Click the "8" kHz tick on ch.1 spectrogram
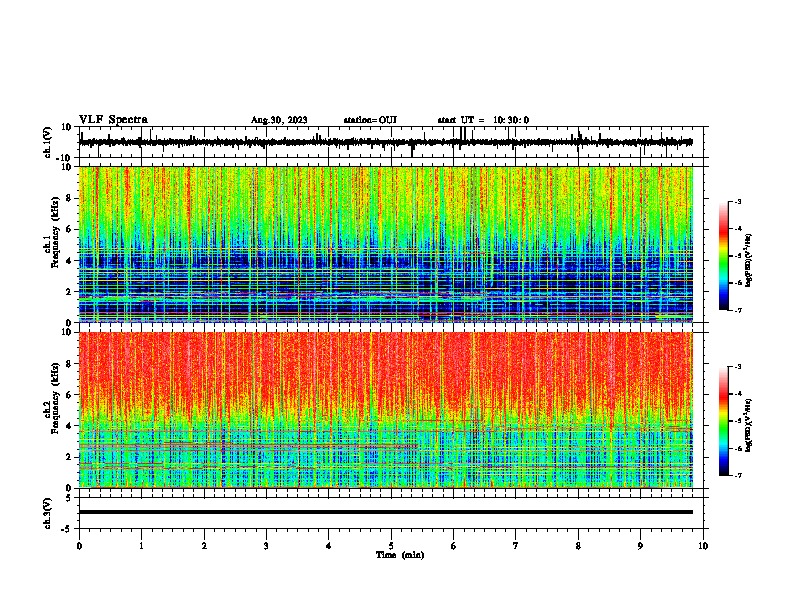The height and width of the screenshot is (612, 792). [69, 198]
